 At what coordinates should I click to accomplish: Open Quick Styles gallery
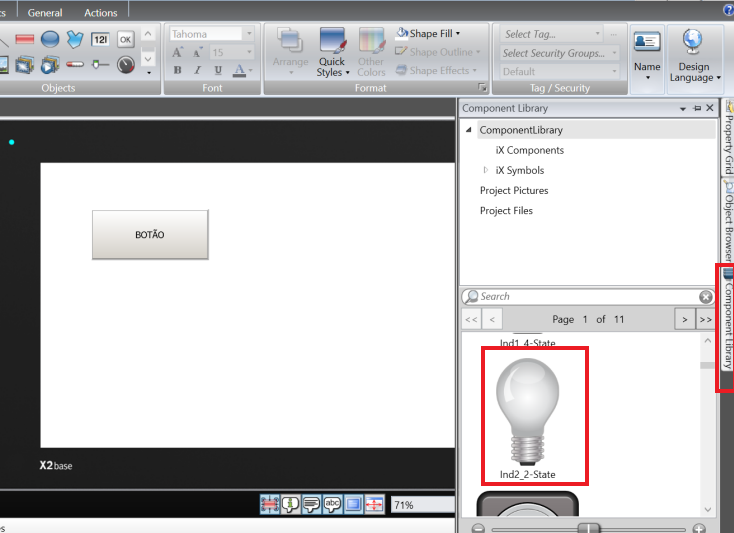pyautogui.click(x=333, y=53)
